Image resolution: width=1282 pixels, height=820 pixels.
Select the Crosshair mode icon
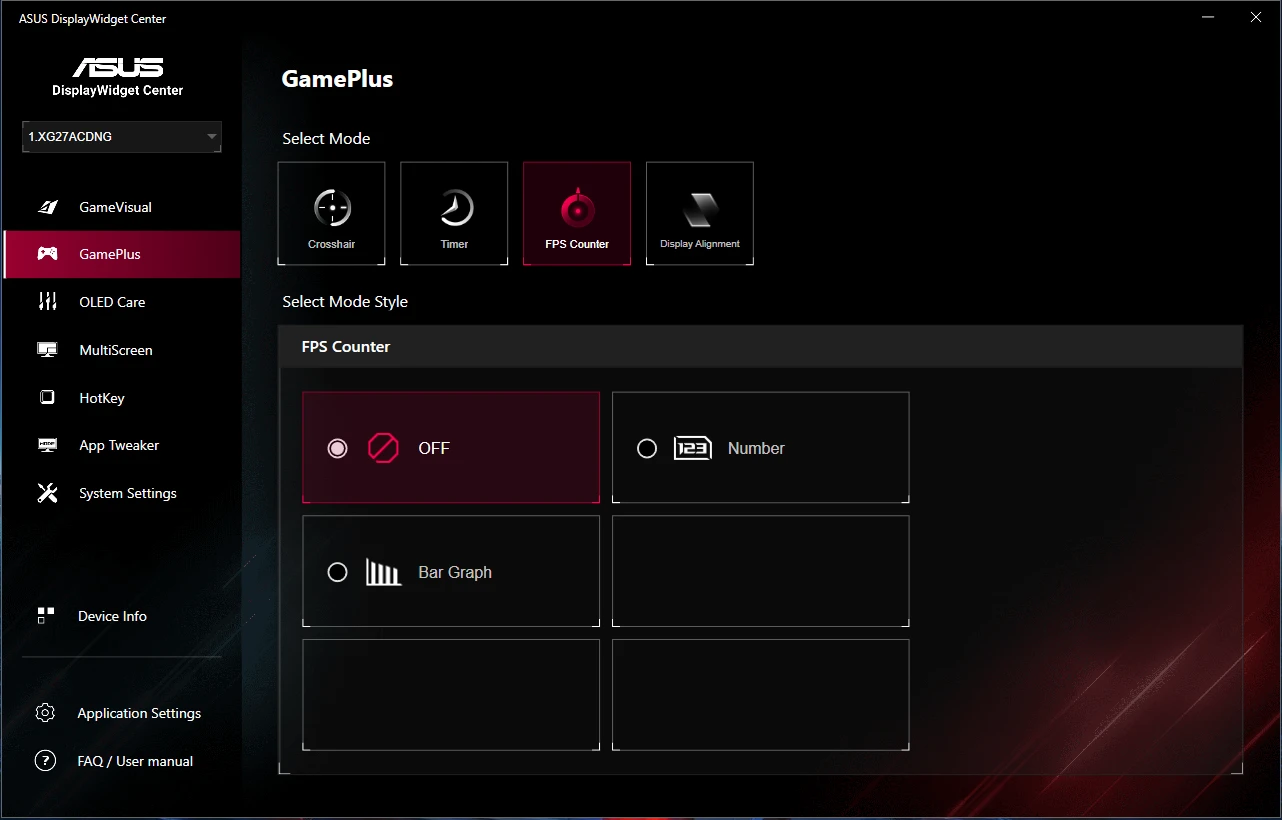331,209
